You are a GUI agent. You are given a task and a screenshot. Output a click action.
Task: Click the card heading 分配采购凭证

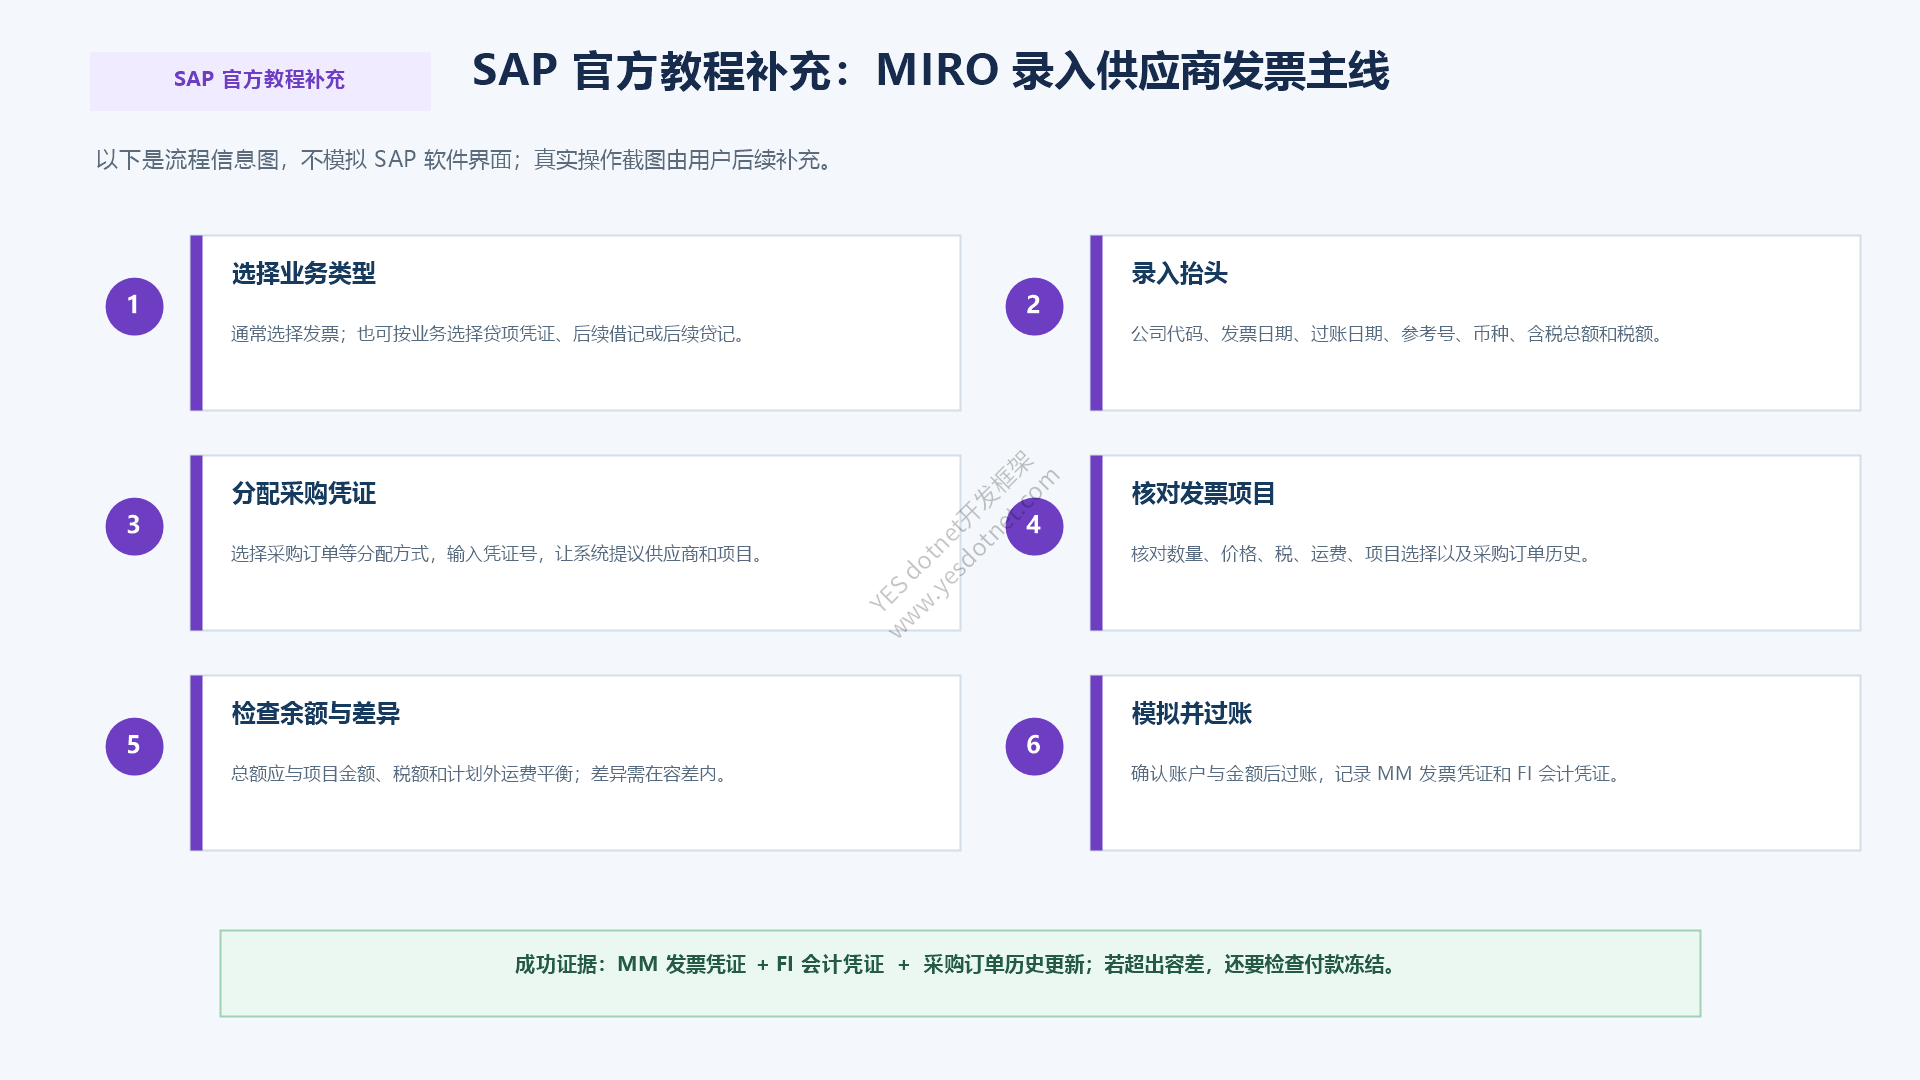[304, 493]
